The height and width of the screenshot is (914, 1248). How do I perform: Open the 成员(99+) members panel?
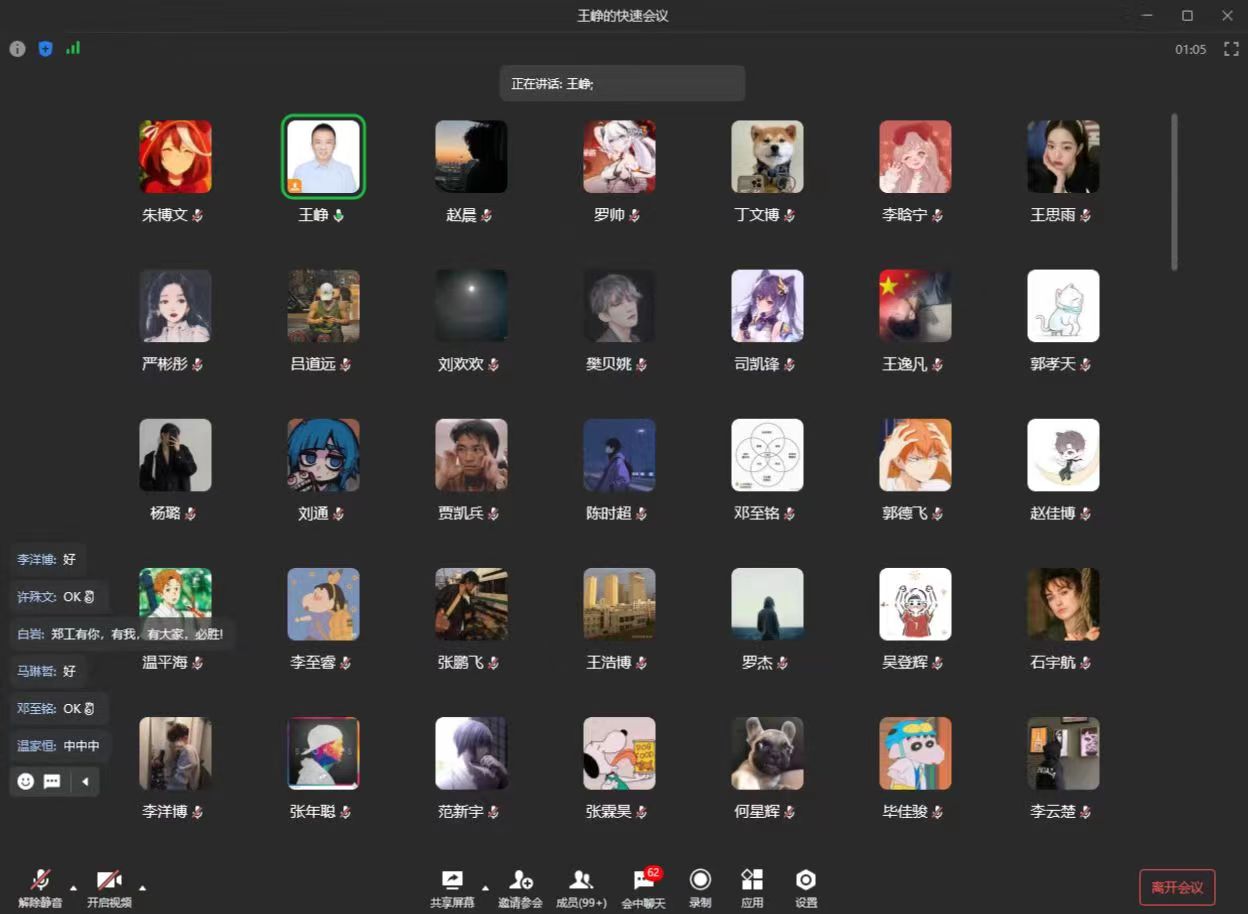pos(581,887)
